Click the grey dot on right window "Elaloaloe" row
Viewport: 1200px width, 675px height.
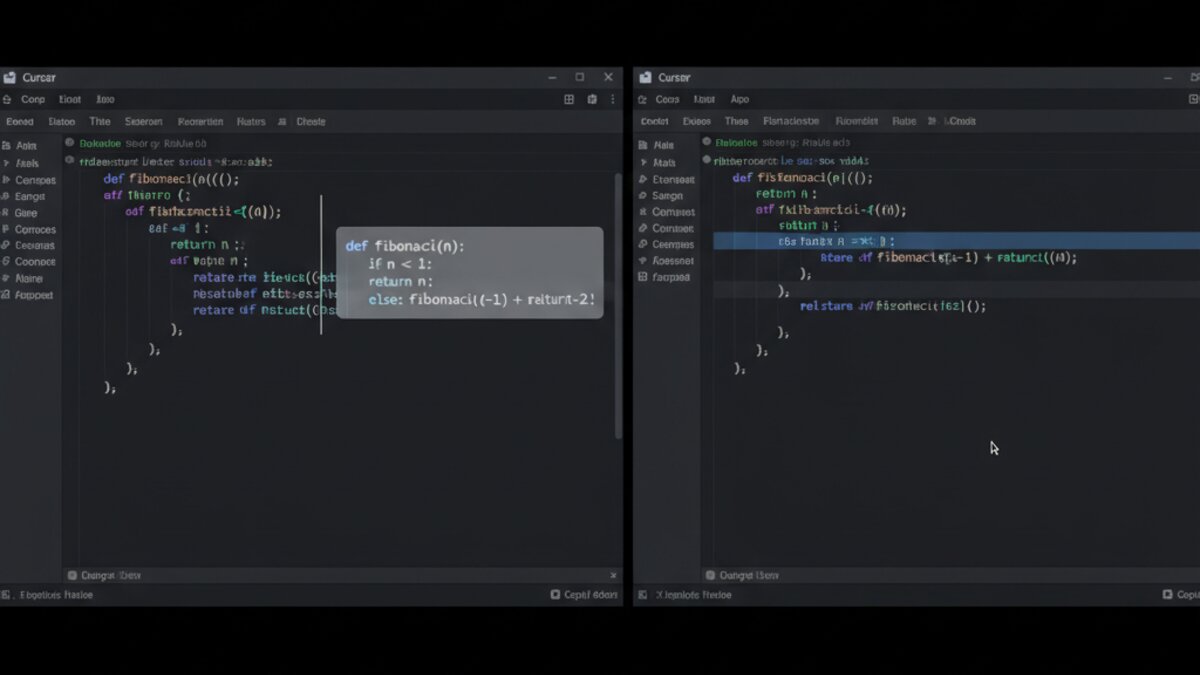(706, 143)
